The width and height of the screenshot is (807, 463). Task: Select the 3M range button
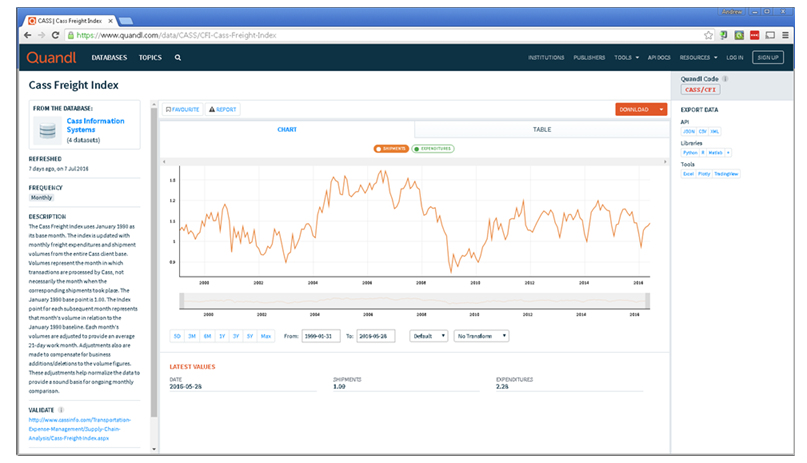click(x=192, y=336)
